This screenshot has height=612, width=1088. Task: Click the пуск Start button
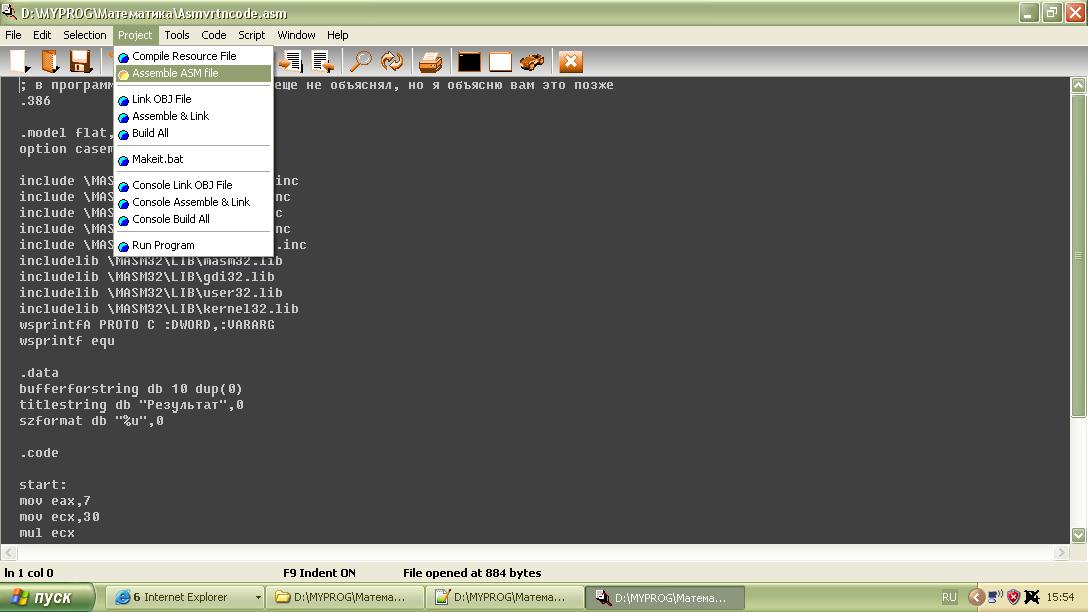pos(46,597)
